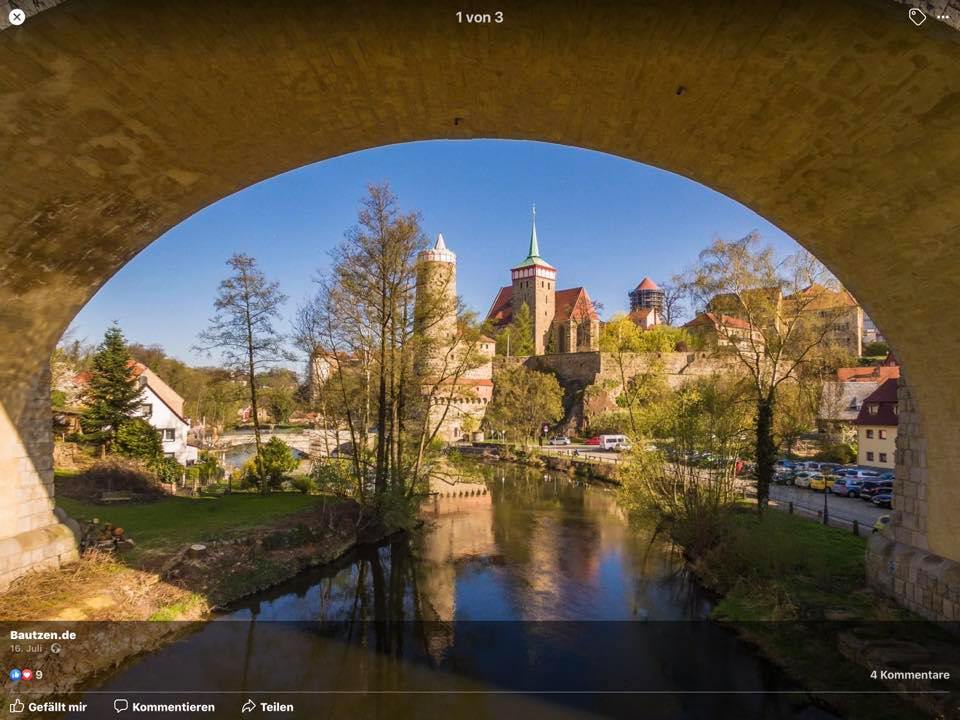
Task: Tap the curved share arrow icon
Action: (x=249, y=706)
